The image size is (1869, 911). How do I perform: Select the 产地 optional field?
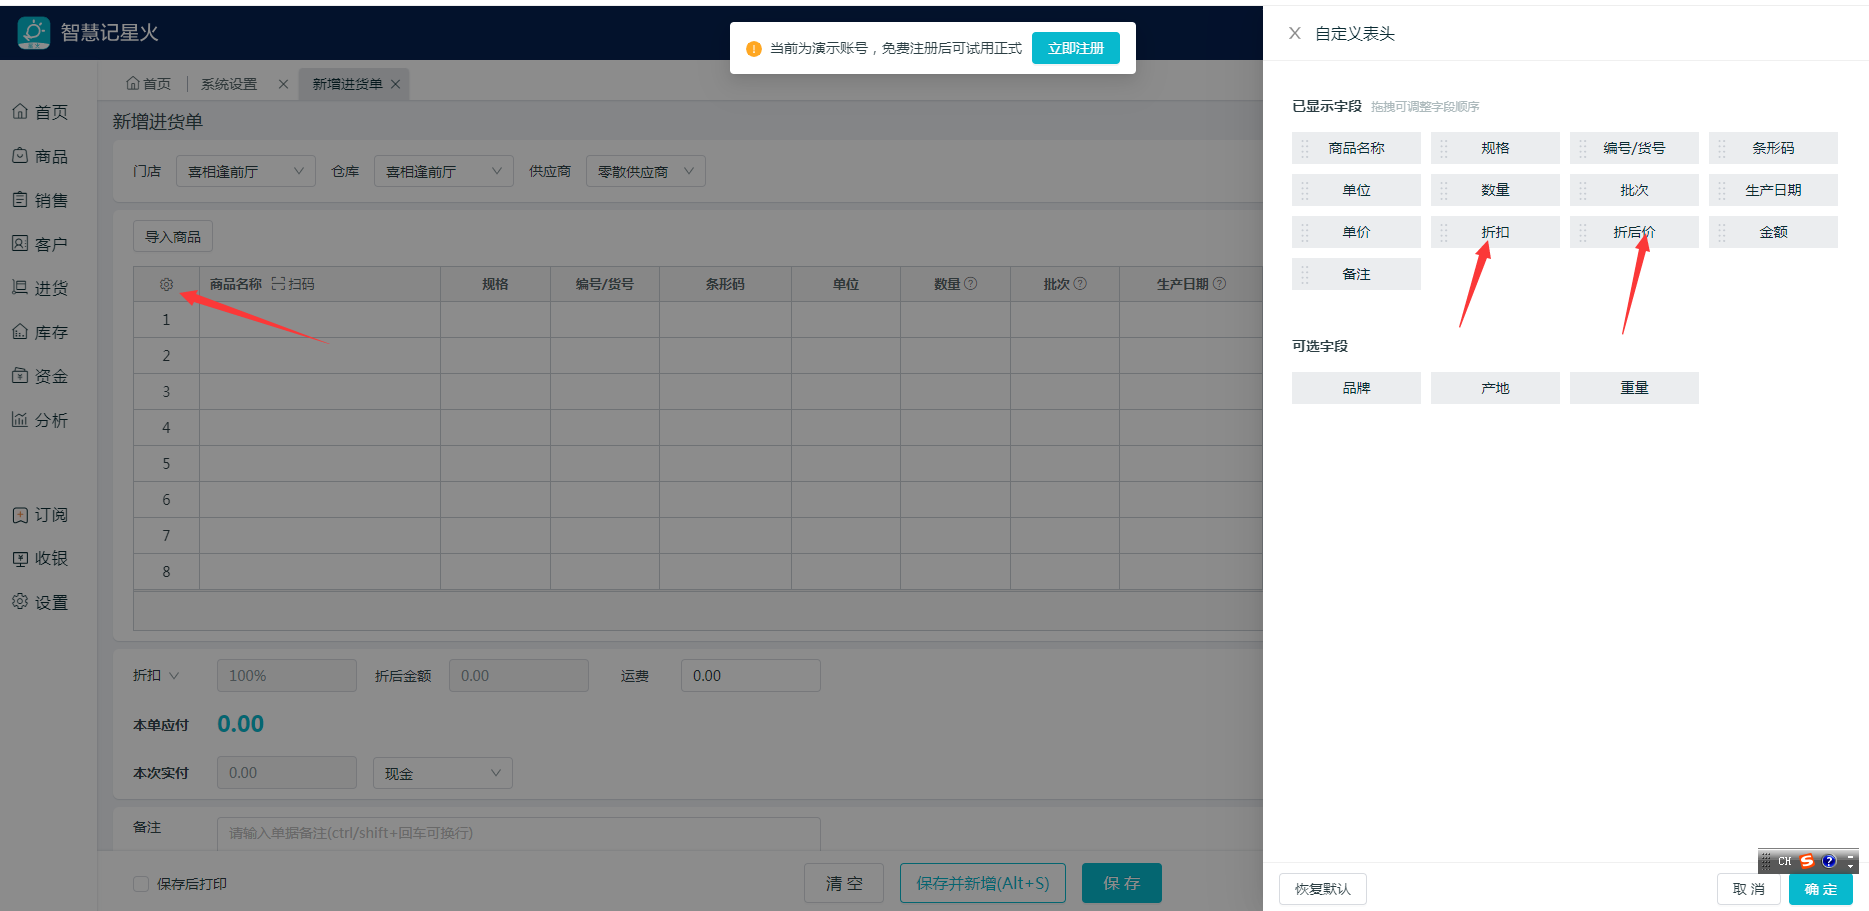point(1494,388)
